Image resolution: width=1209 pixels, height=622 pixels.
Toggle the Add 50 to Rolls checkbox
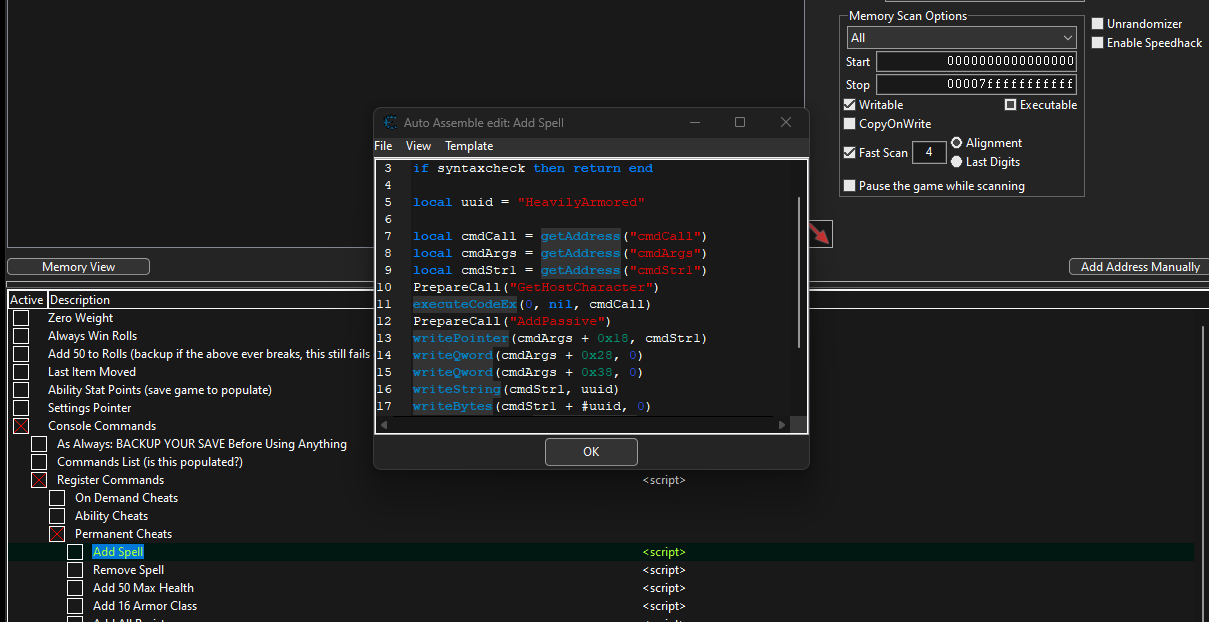point(21,354)
